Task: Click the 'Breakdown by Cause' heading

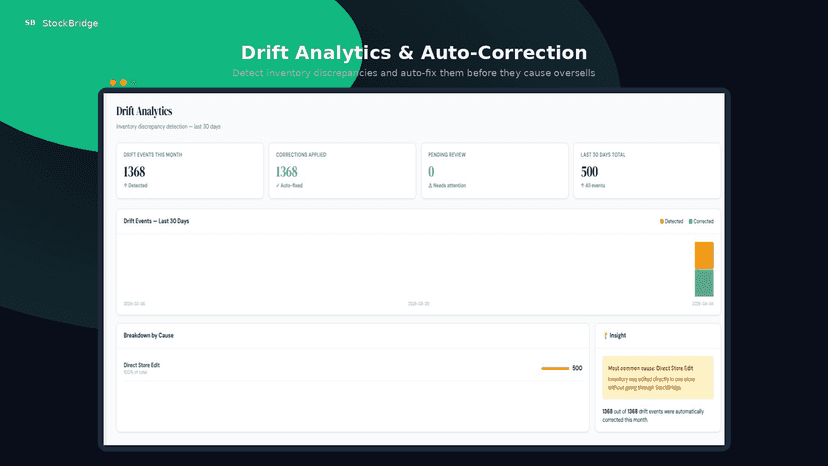Action: pos(148,335)
